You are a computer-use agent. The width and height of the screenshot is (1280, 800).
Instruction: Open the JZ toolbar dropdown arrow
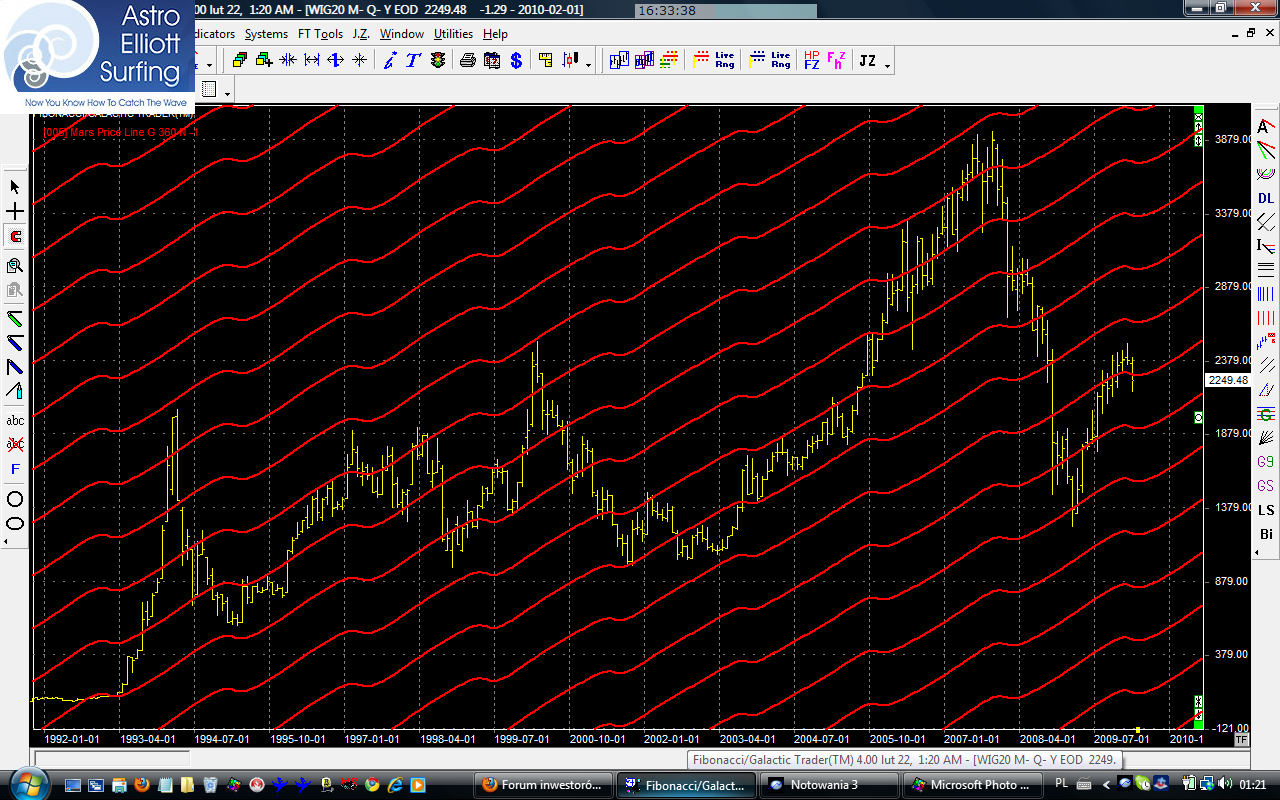pyautogui.click(x=887, y=65)
